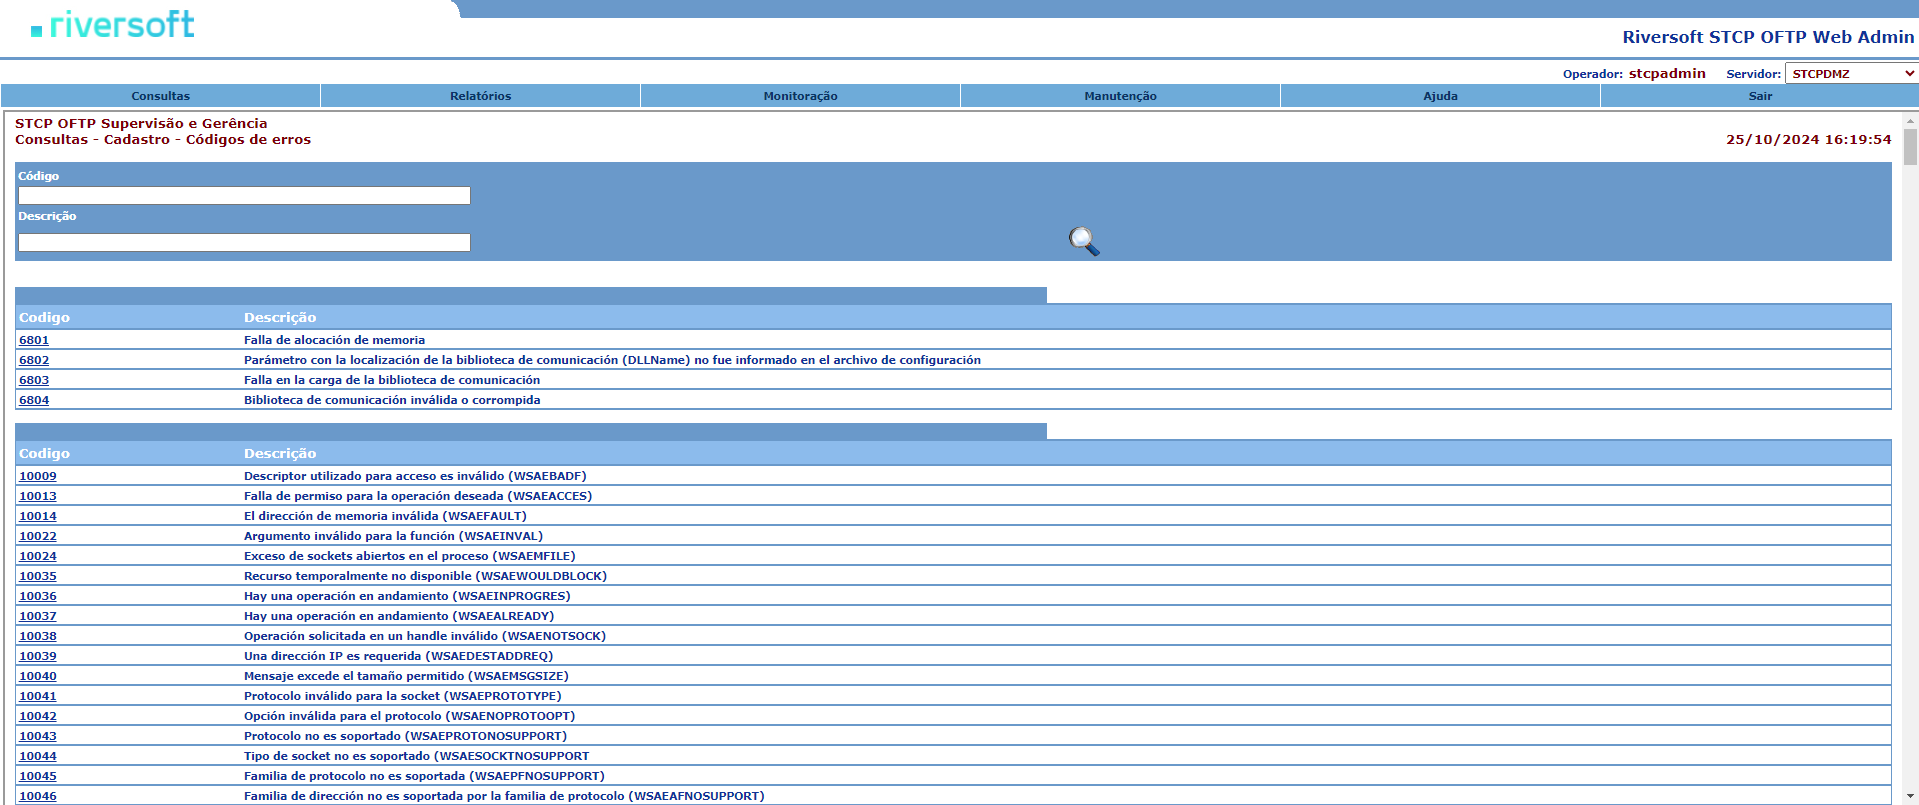The image size is (1919, 805).
Task: Click the WSAEDESTADDREQ description text
Action: [x=398, y=656]
